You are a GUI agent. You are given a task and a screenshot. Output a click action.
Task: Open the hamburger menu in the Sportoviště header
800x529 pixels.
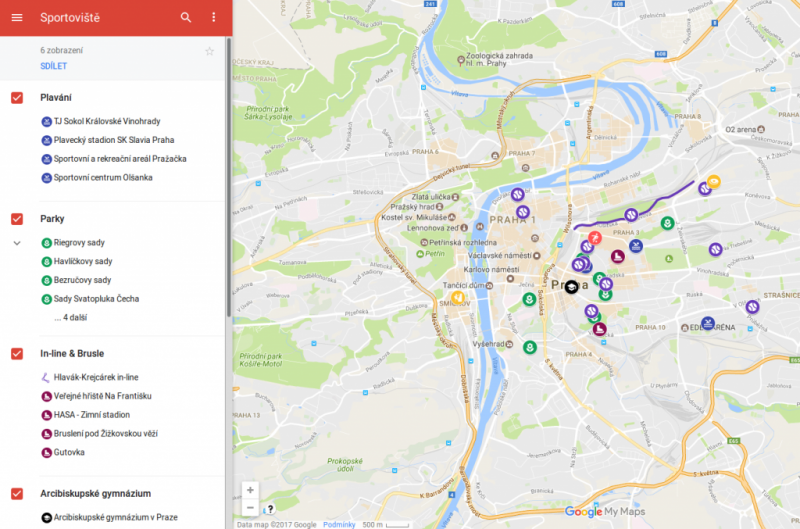(17, 17)
